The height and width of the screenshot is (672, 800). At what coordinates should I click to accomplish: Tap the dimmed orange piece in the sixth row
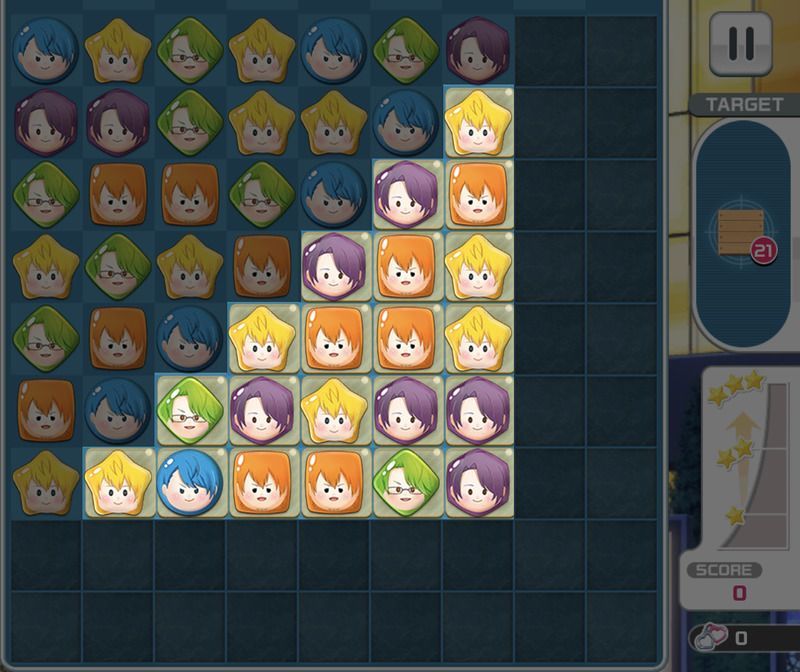[45, 410]
